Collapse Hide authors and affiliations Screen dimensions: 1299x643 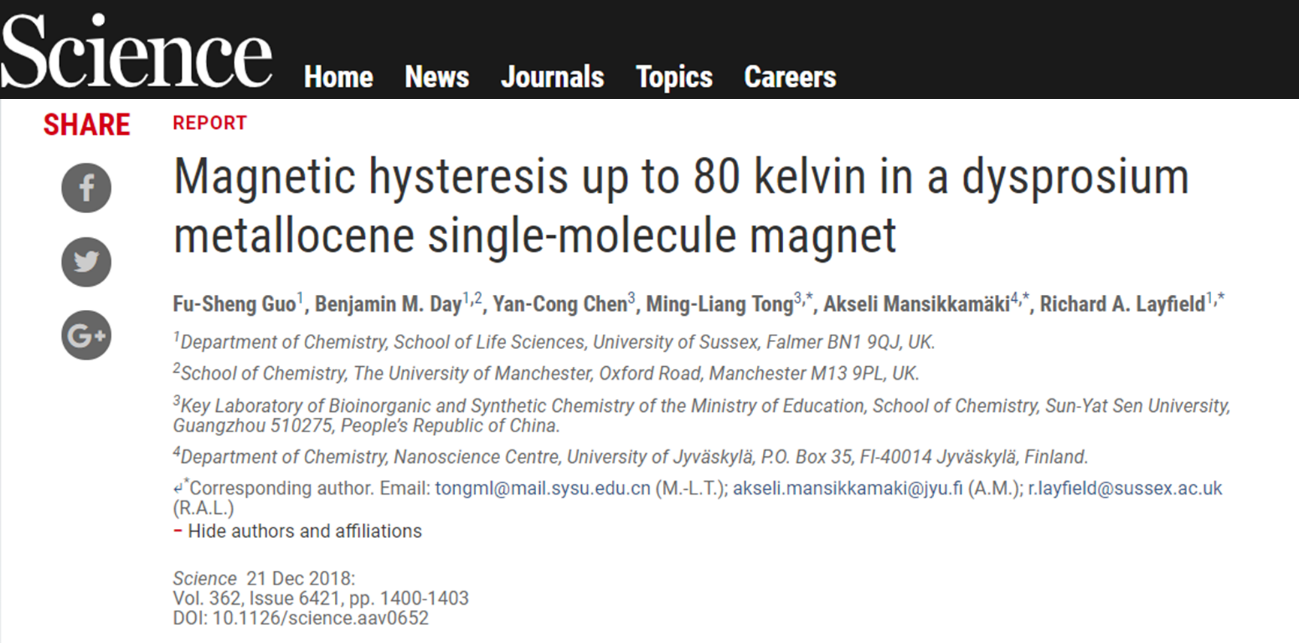pyautogui.click(x=298, y=531)
